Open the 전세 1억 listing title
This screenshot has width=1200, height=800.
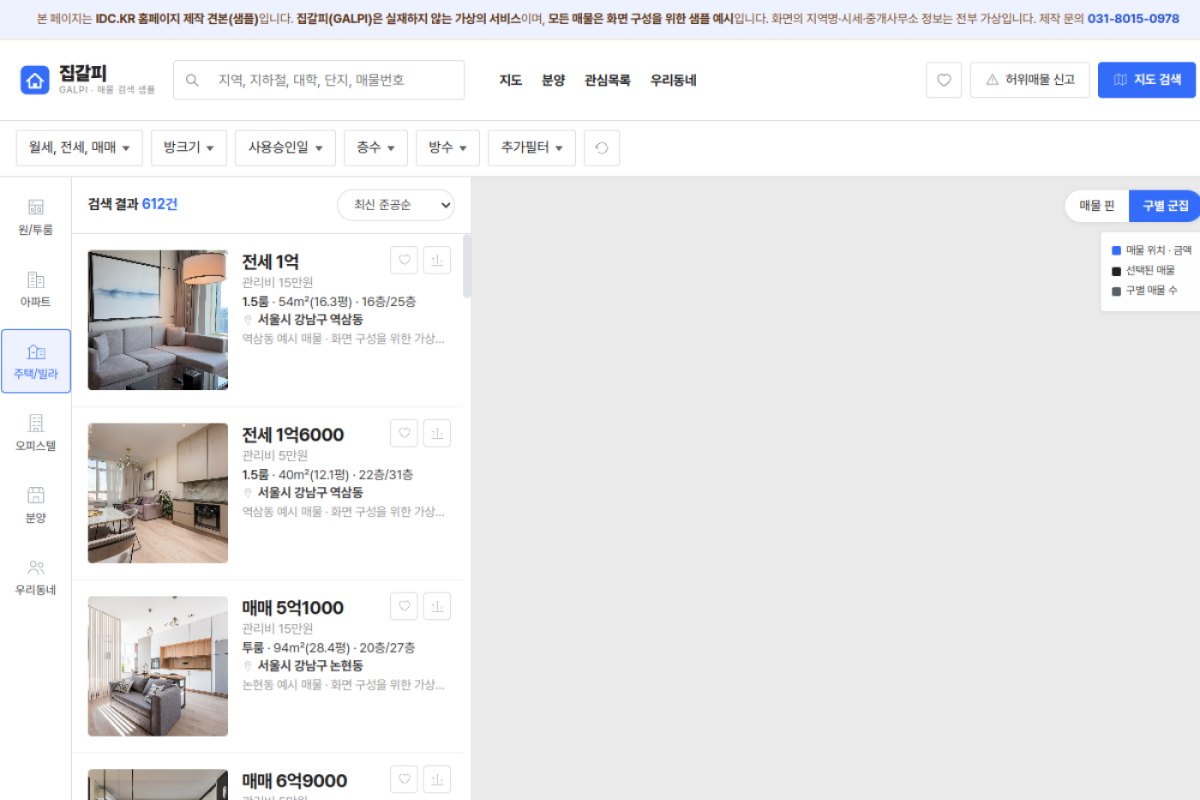point(270,262)
